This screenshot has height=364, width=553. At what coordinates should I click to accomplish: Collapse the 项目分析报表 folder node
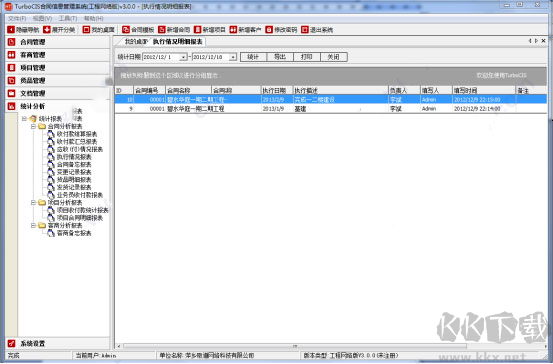33,202
